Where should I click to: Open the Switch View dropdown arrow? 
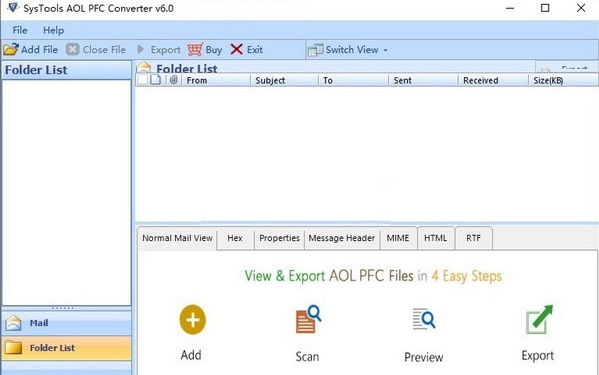[385, 50]
